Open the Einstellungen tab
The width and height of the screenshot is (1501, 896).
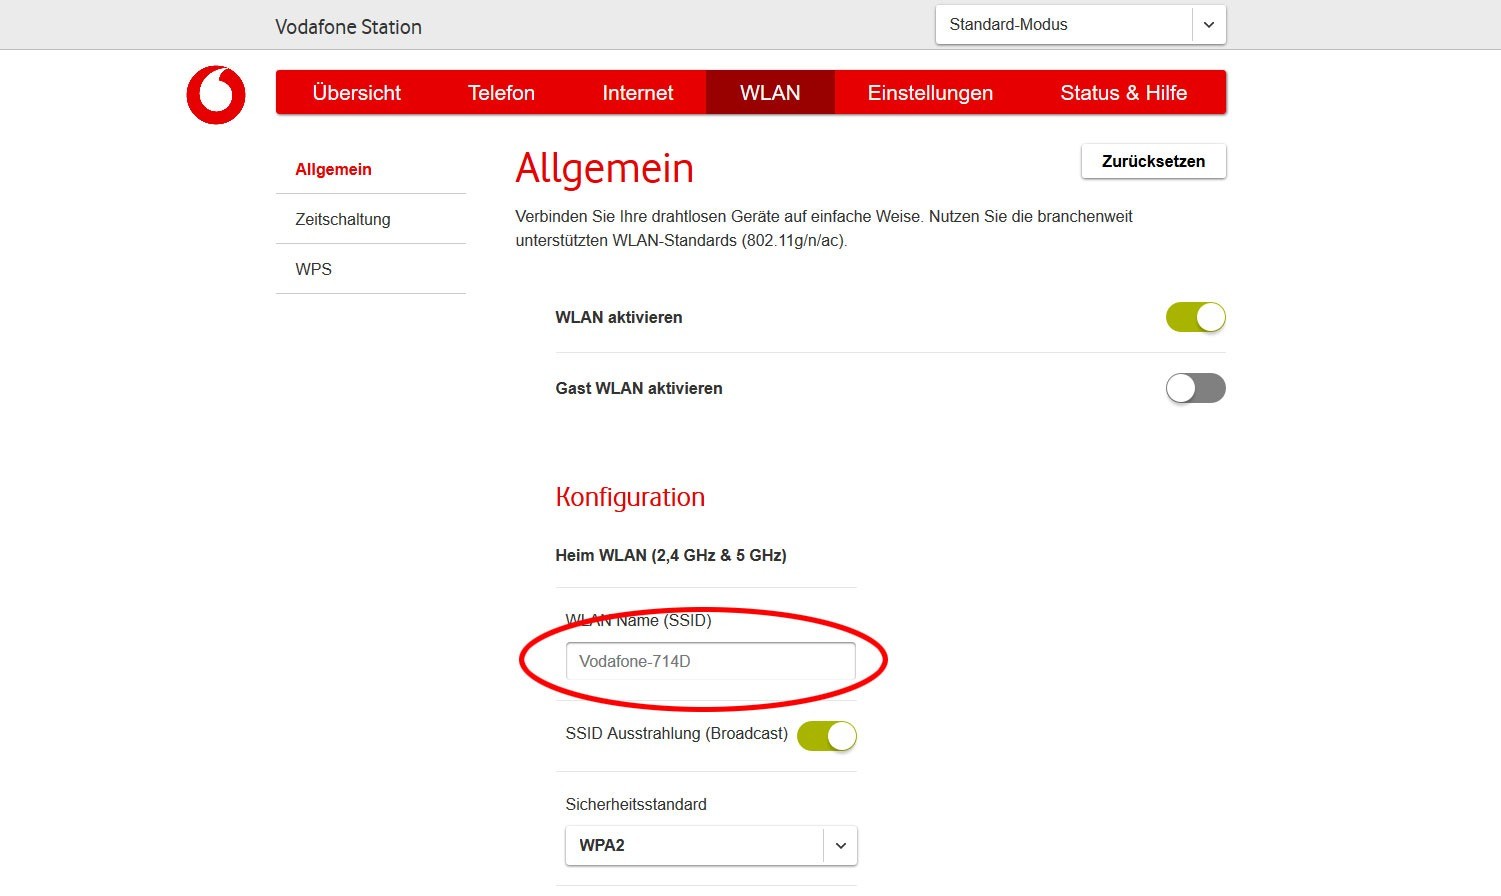pos(930,93)
